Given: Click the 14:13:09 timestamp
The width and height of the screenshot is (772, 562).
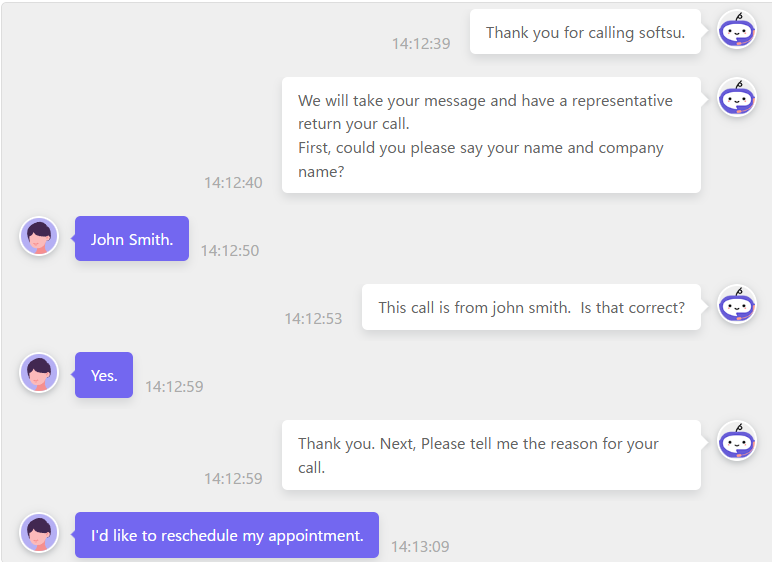Looking at the screenshot, I should pyautogui.click(x=420, y=547).
